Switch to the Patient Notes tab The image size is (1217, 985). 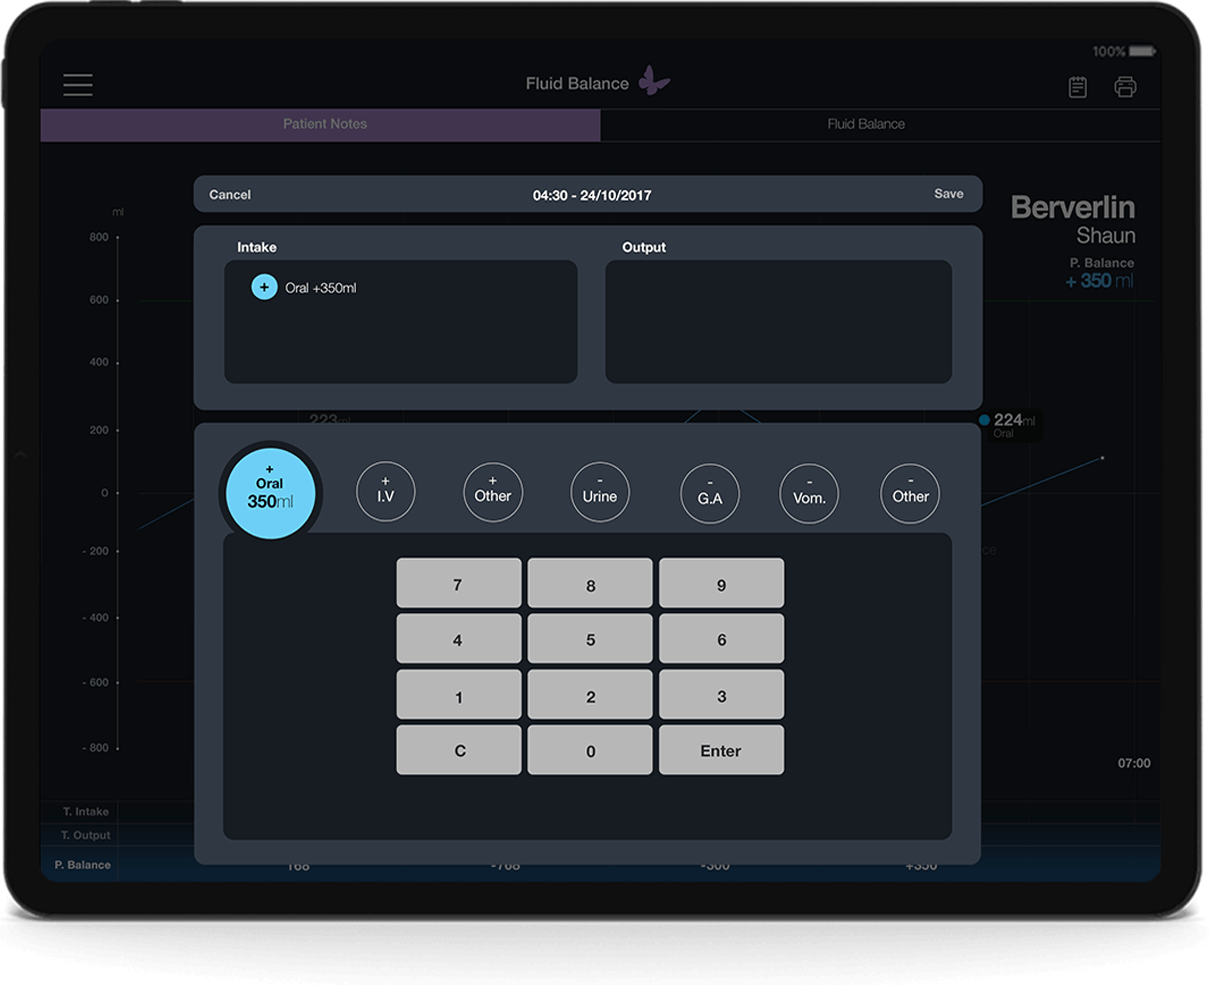pyautogui.click(x=324, y=124)
